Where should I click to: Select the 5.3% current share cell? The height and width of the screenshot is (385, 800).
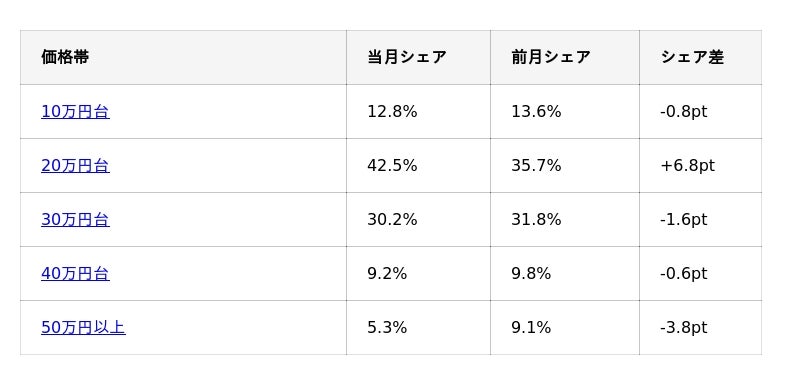[418, 327]
